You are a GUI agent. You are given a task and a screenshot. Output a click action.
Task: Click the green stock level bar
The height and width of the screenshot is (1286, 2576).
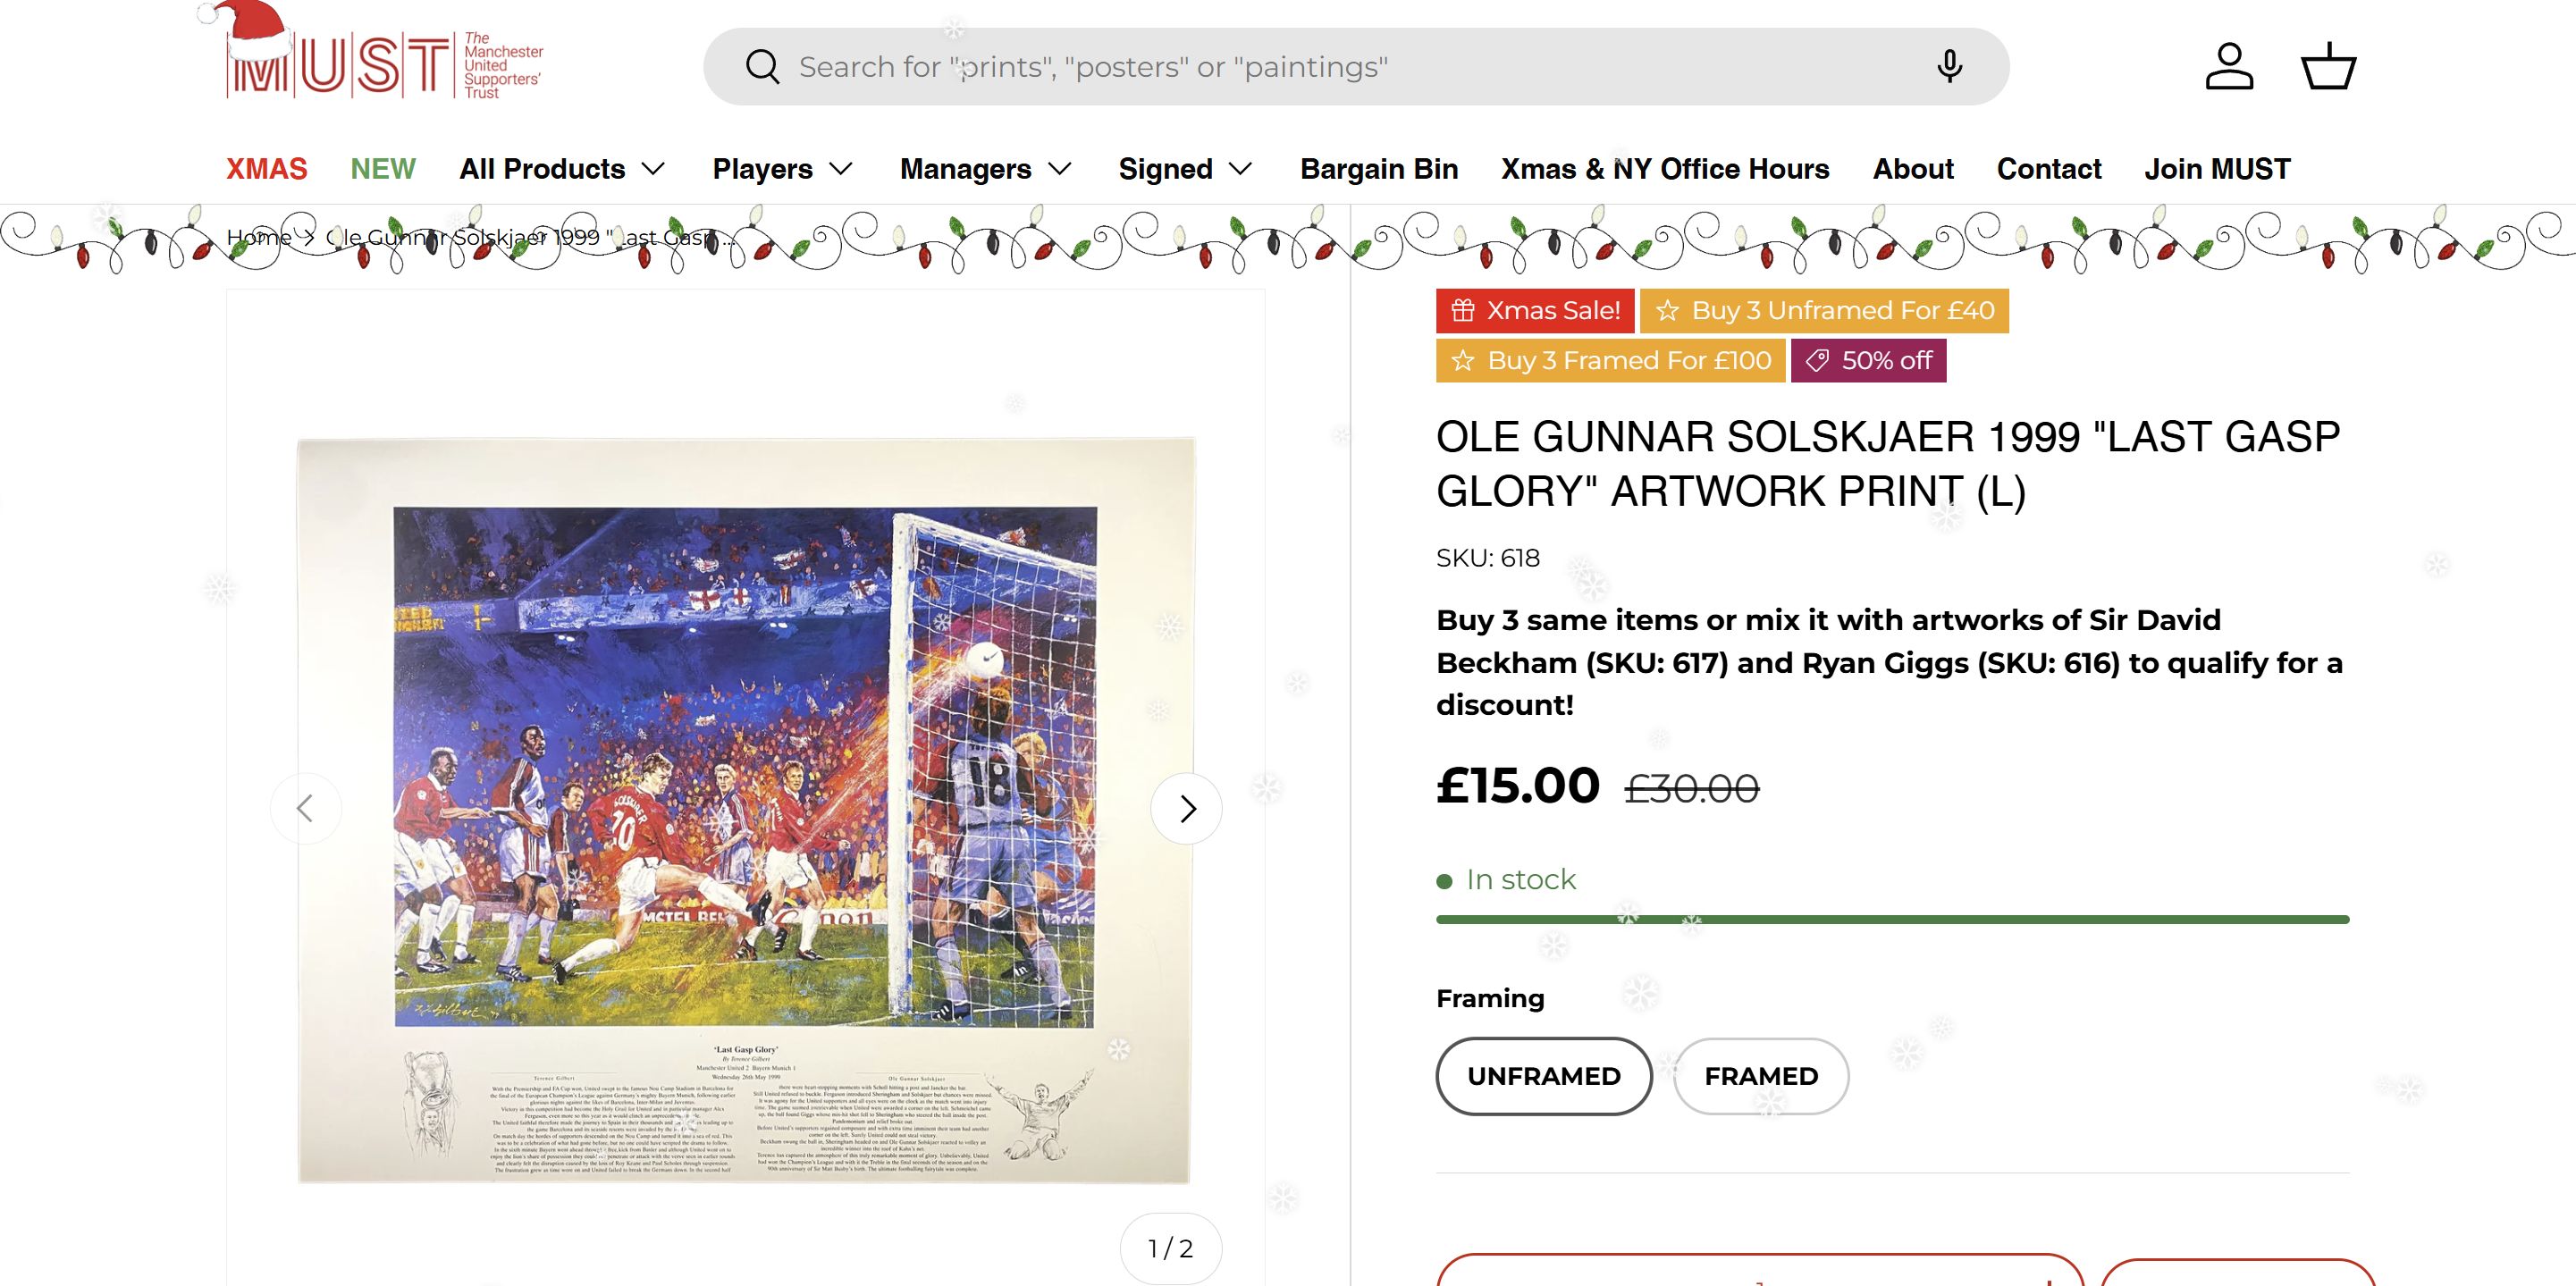[1892, 919]
